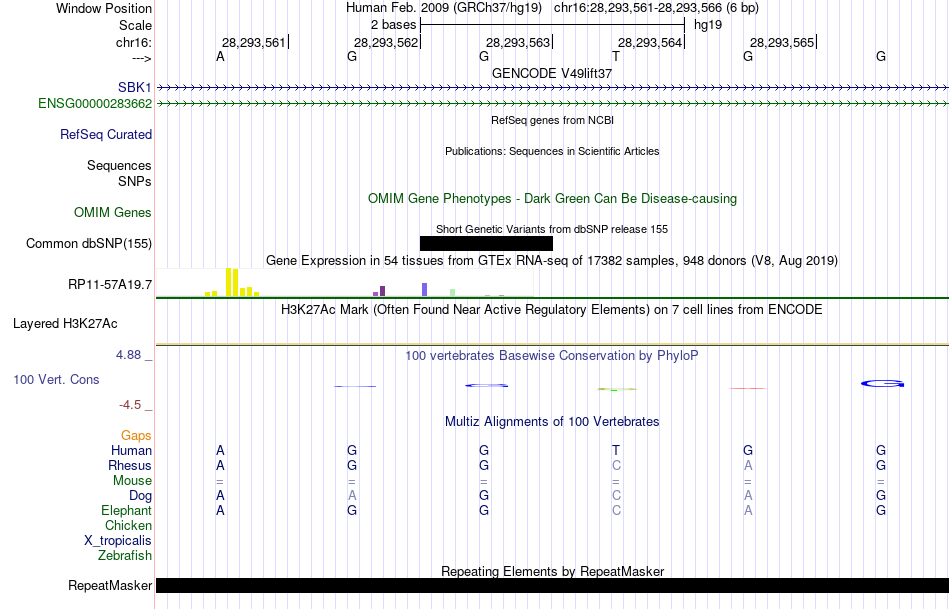Click the X_tropicalis species label
The width and height of the screenshot is (950, 609).
(x=118, y=541)
